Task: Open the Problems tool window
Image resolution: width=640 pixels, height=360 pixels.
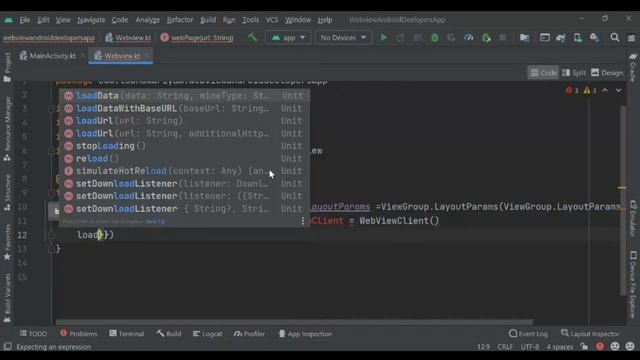Action: [79, 333]
